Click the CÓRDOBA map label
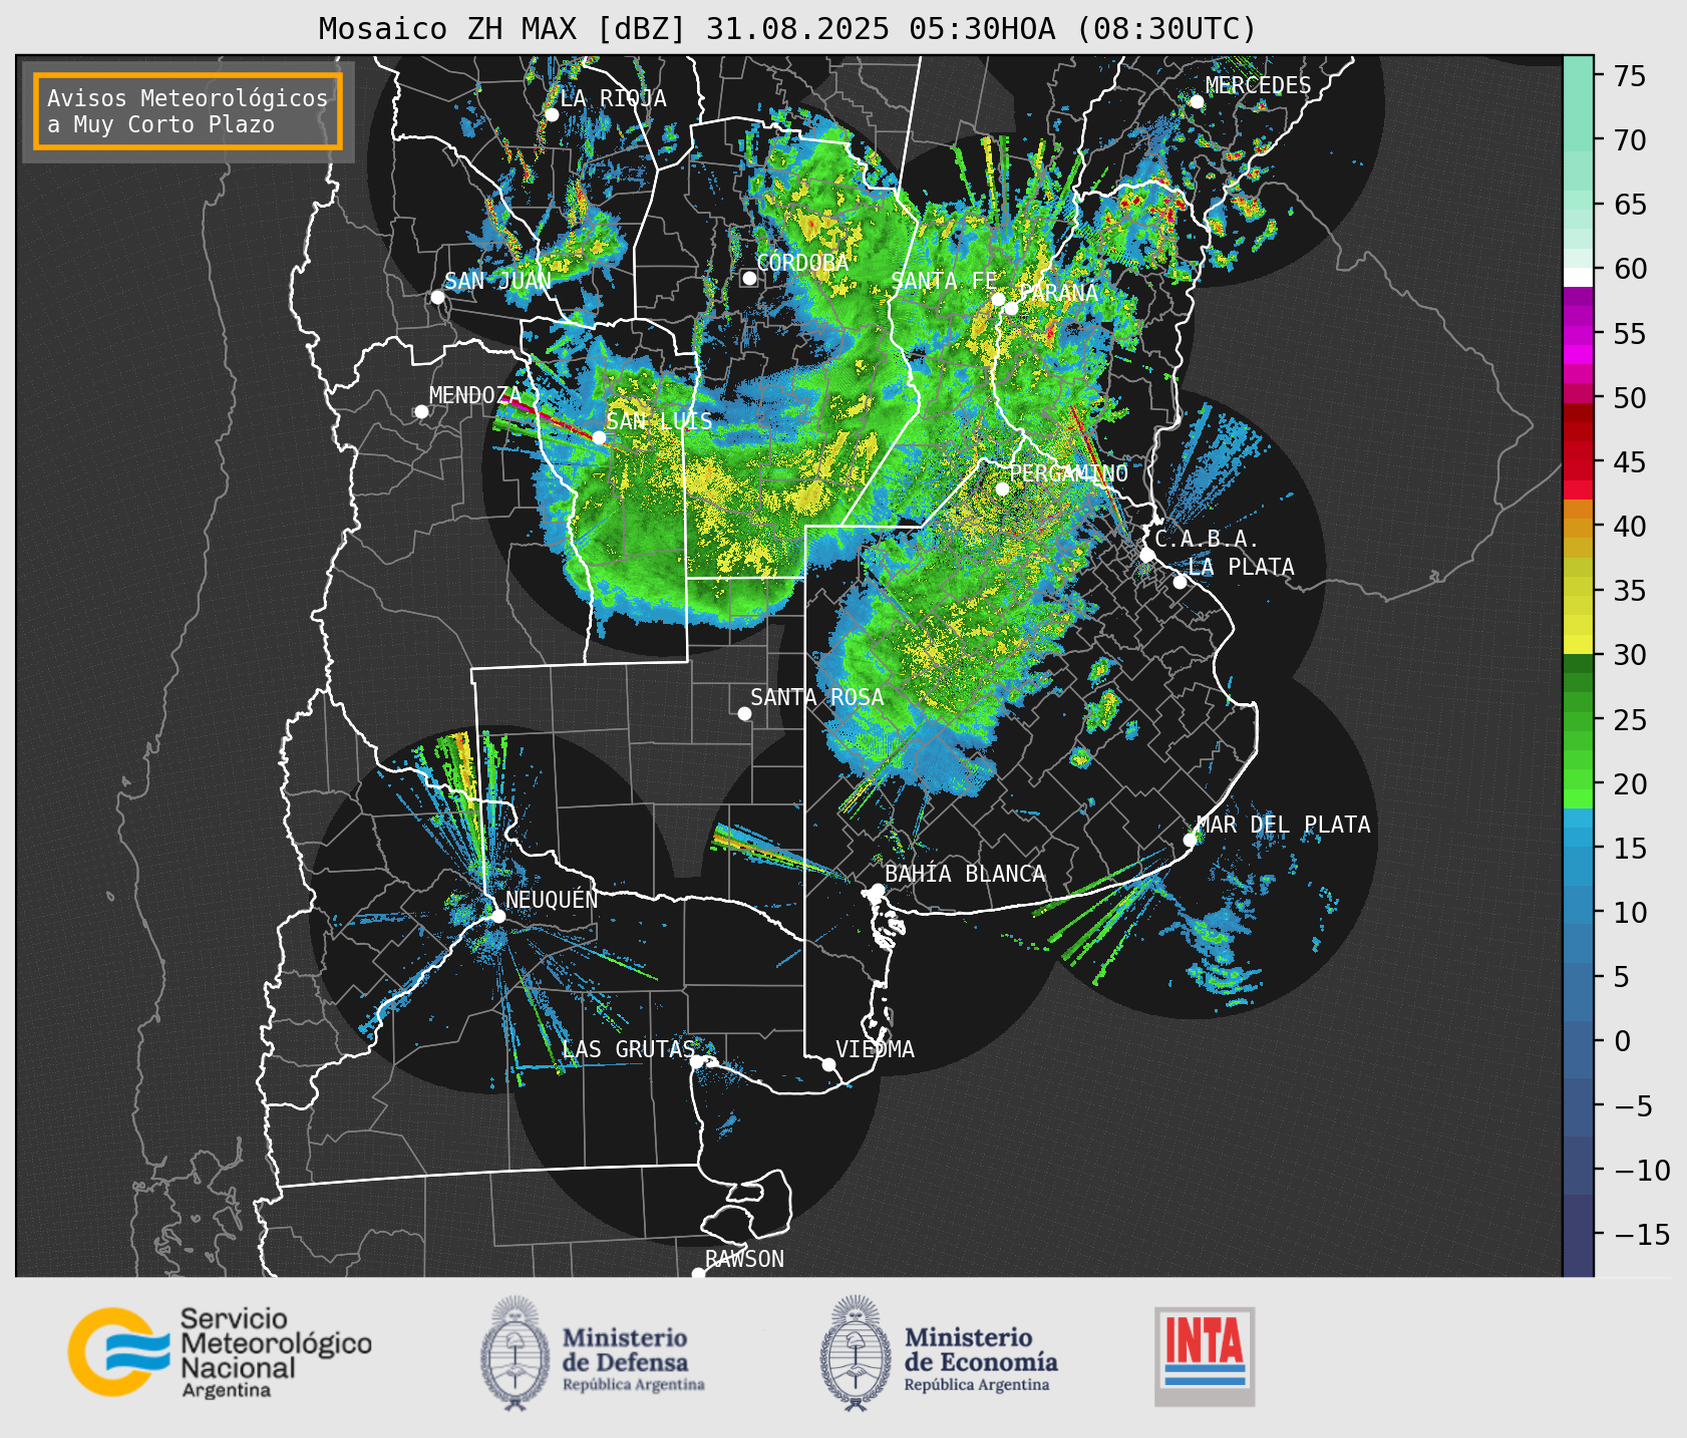The image size is (1687, 1438). click(802, 262)
